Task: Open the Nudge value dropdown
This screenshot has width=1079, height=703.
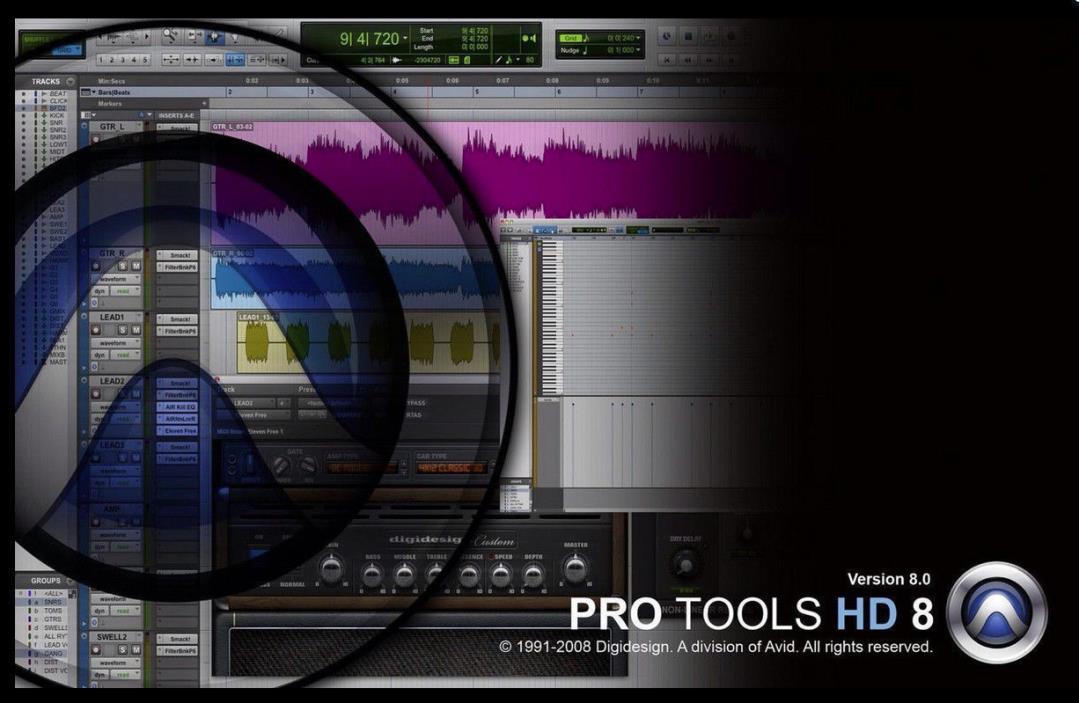Action: coord(638,50)
